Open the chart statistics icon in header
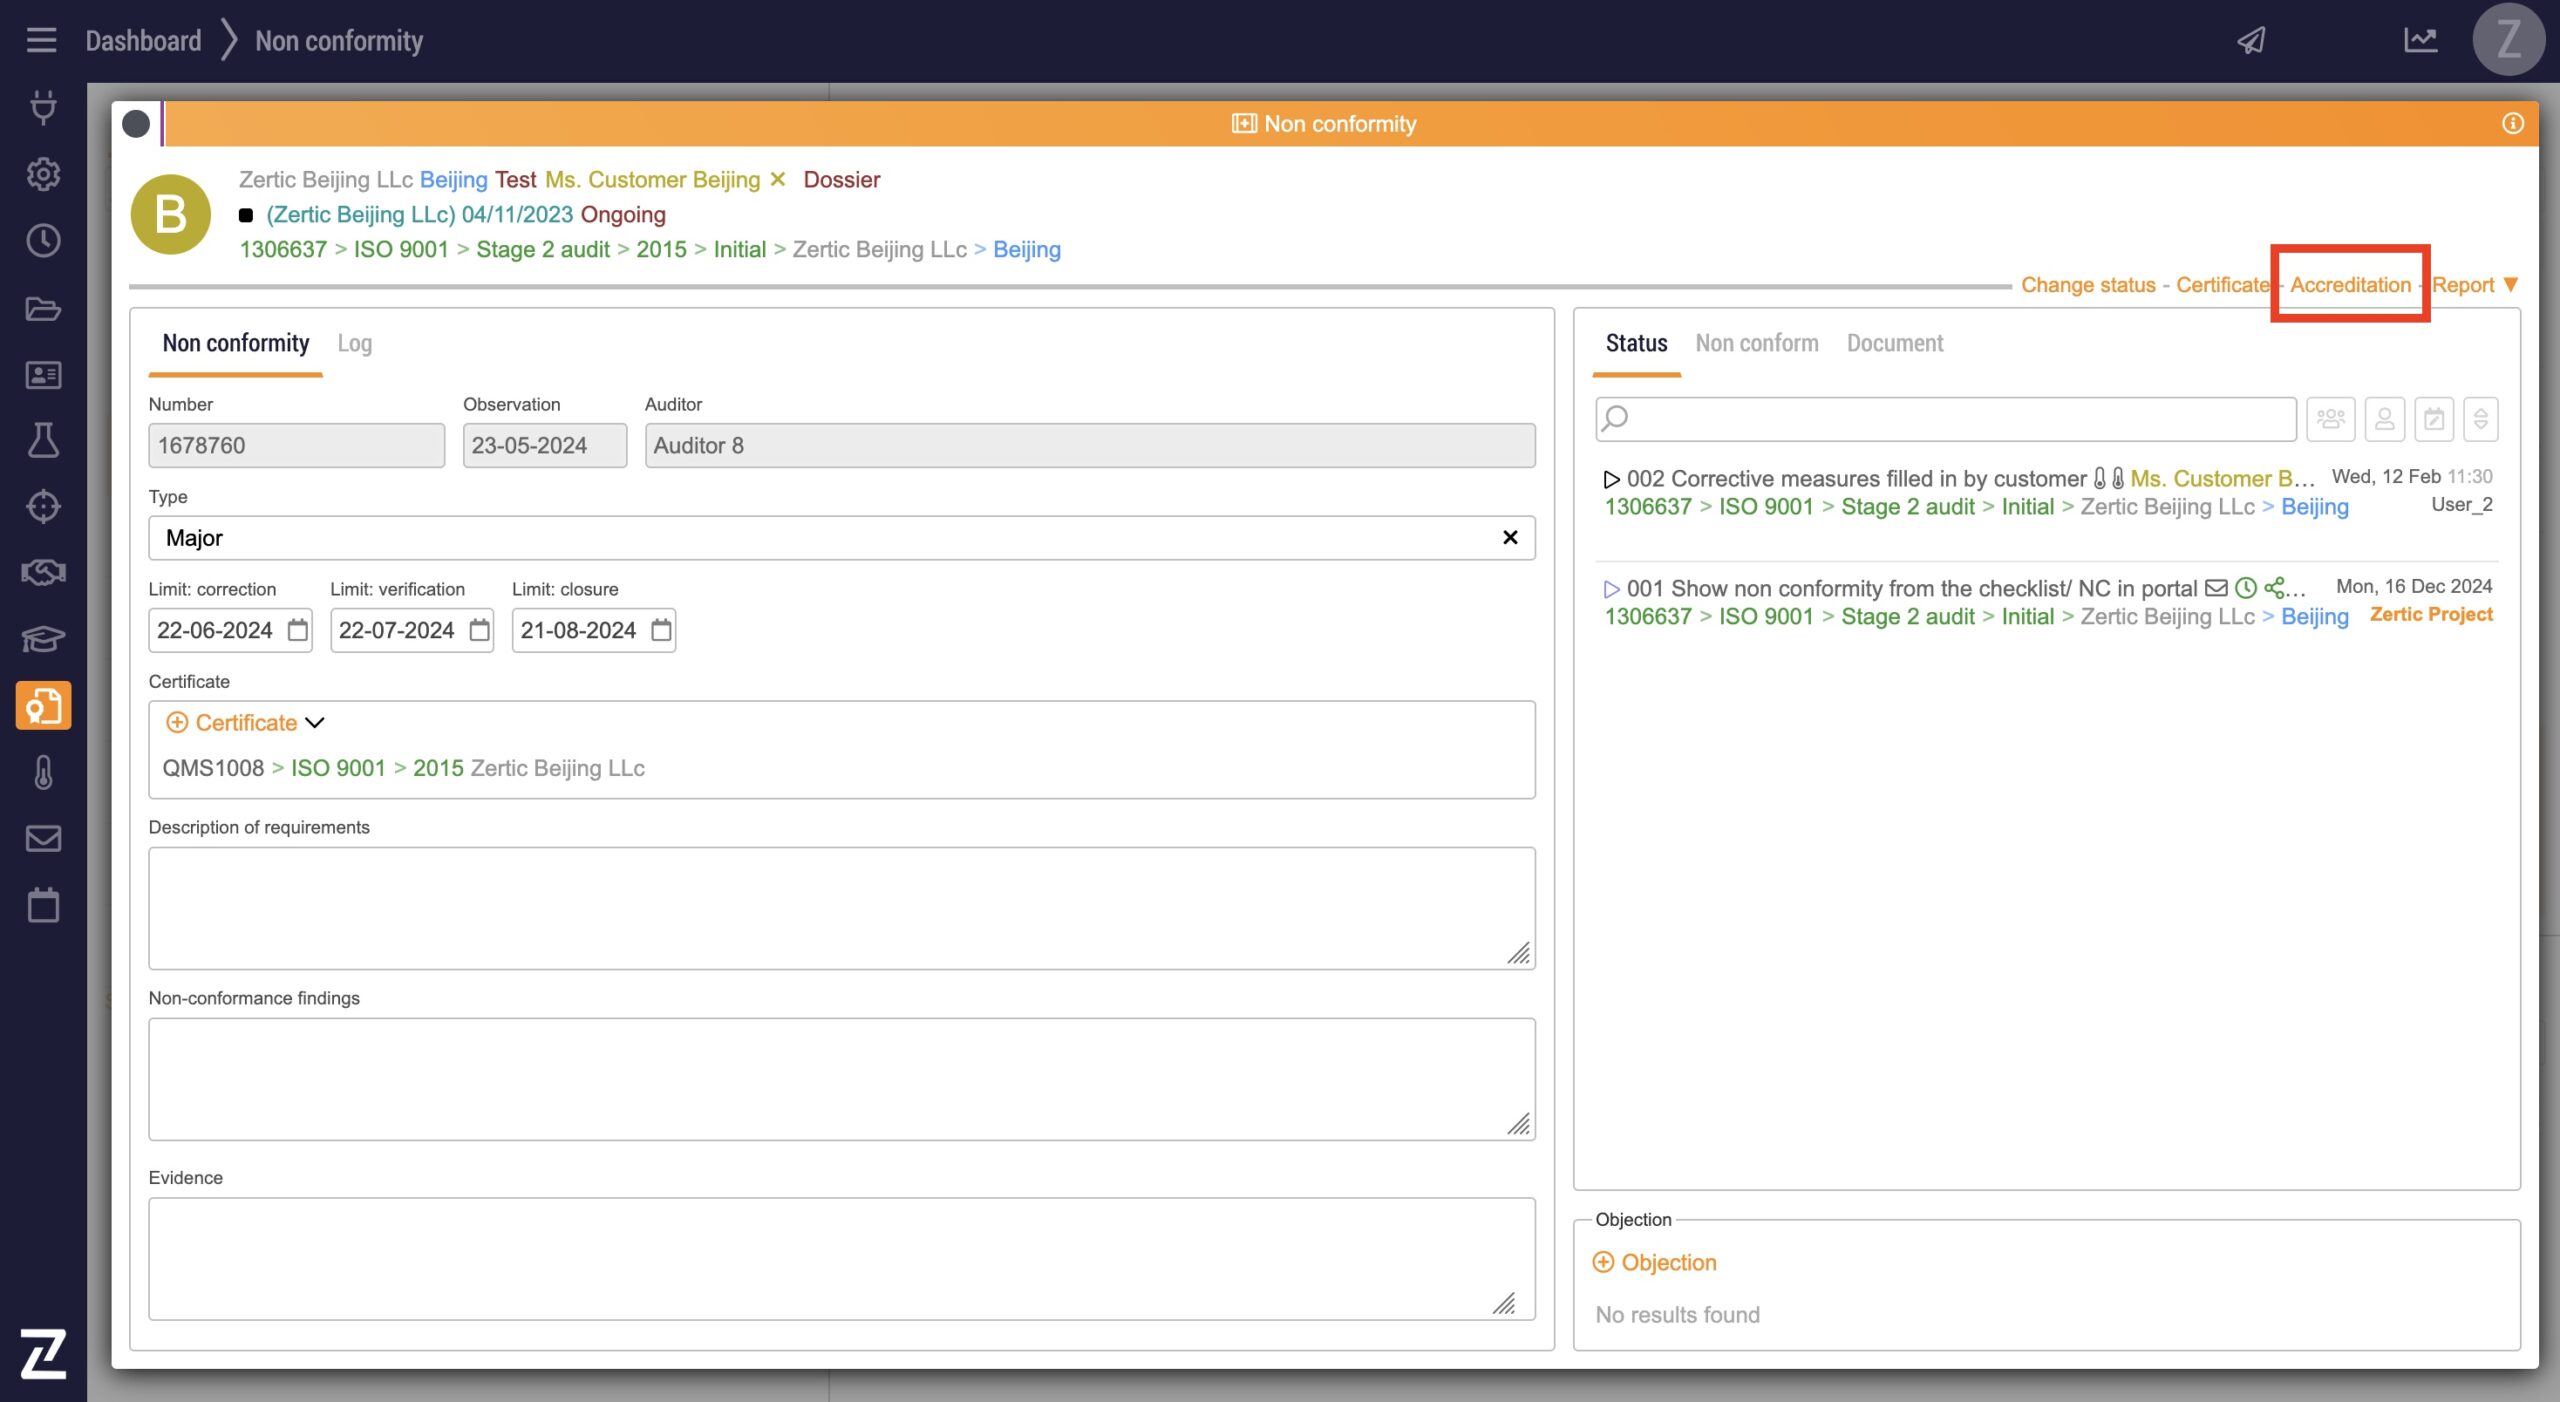This screenshot has height=1402, width=2560. click(x=2420, y=40)
